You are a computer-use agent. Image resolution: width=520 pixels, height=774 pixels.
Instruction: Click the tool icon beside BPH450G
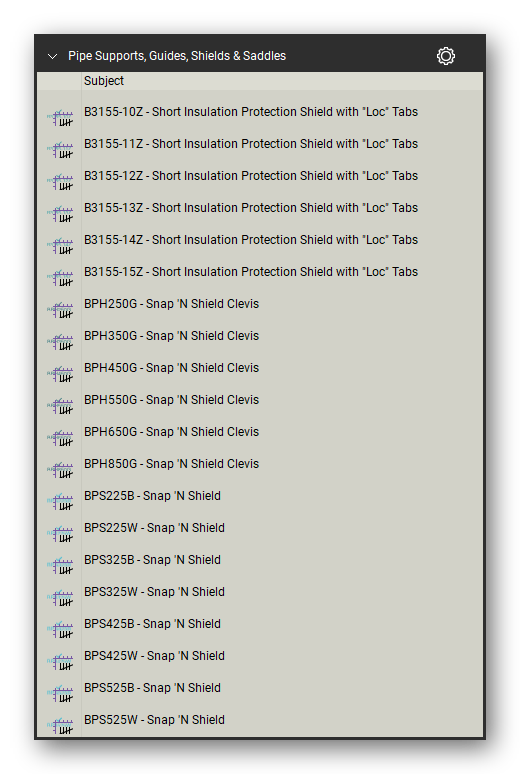[x=60, y=374]
